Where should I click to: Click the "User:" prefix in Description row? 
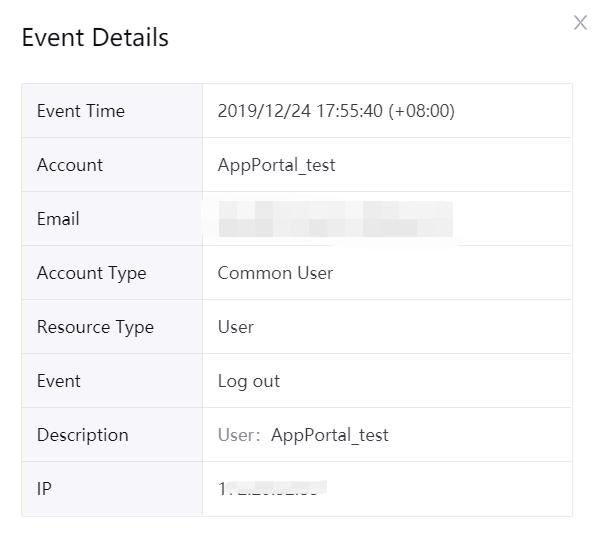238,435
